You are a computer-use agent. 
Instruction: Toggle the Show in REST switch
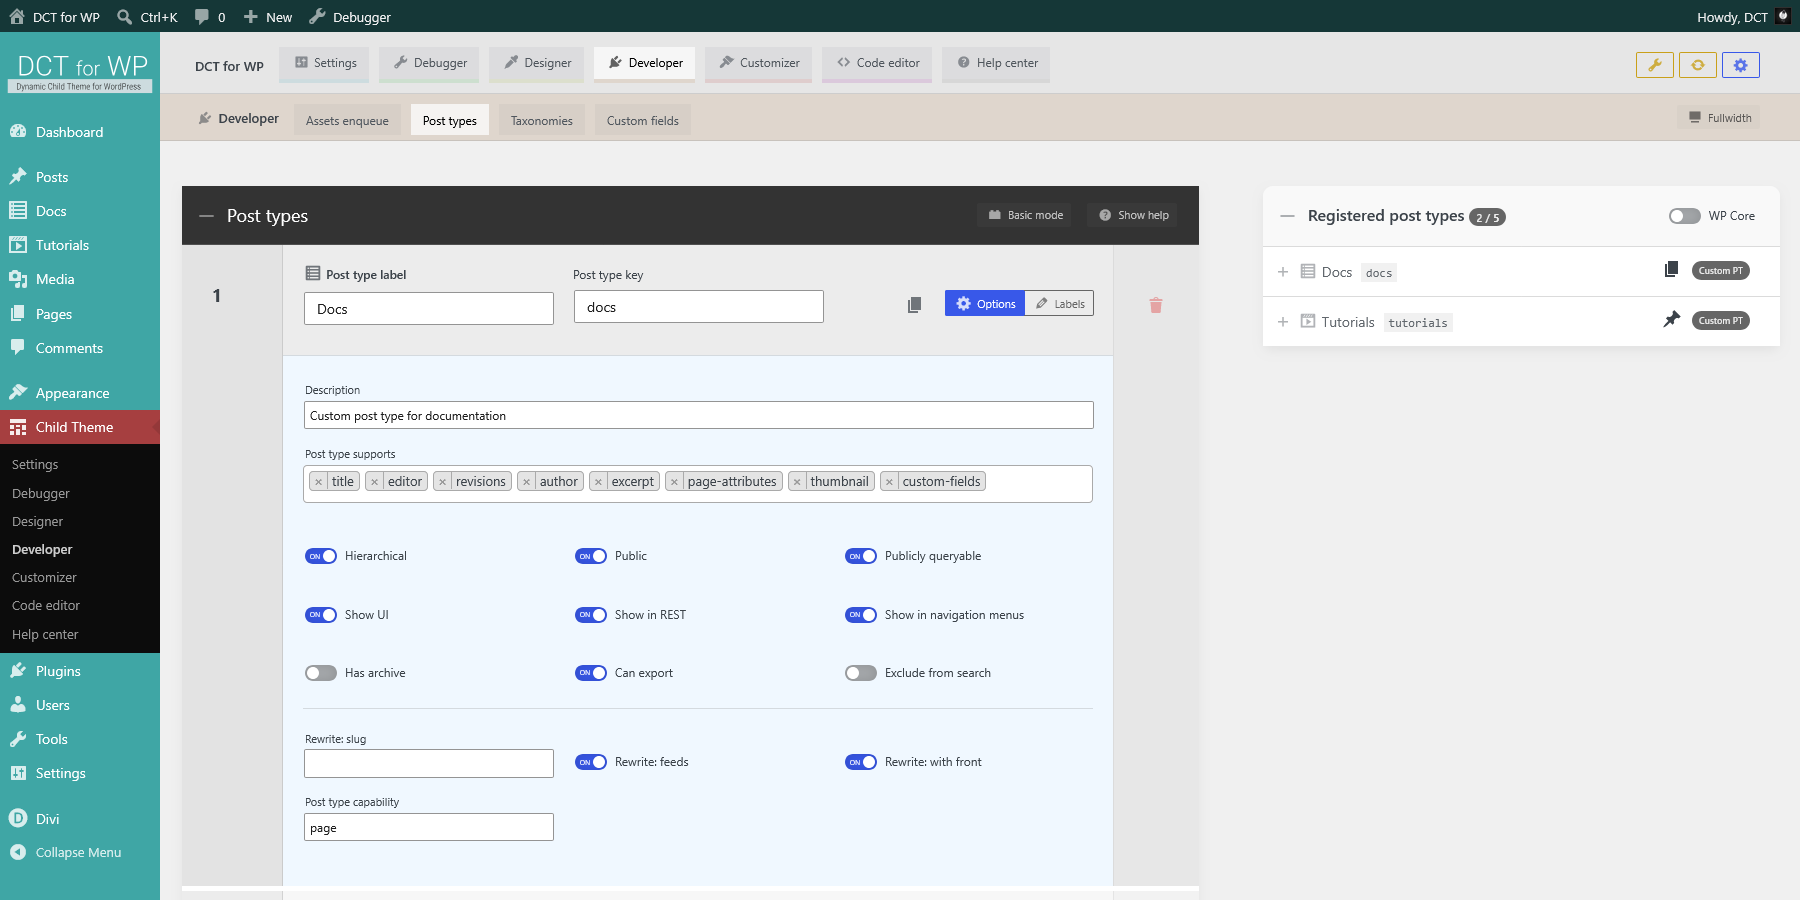tap(591, 615)
